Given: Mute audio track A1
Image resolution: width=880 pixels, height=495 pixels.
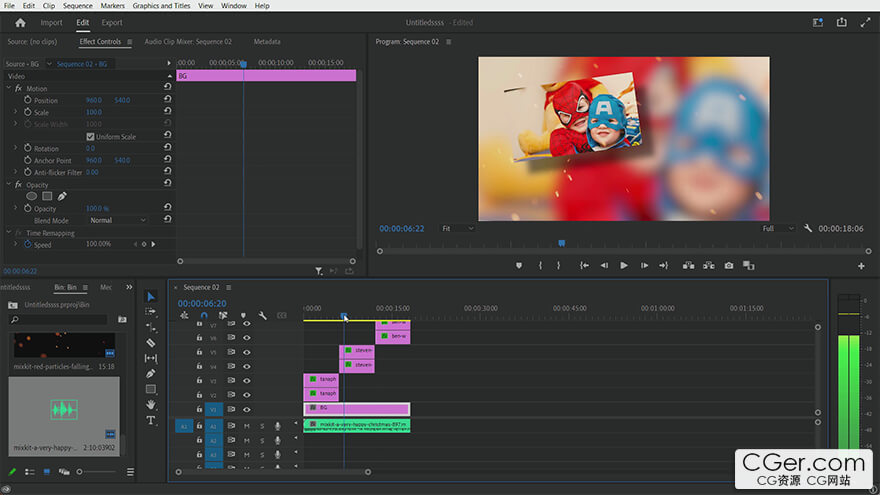Looking at the screenshot, I should [246, 426].
